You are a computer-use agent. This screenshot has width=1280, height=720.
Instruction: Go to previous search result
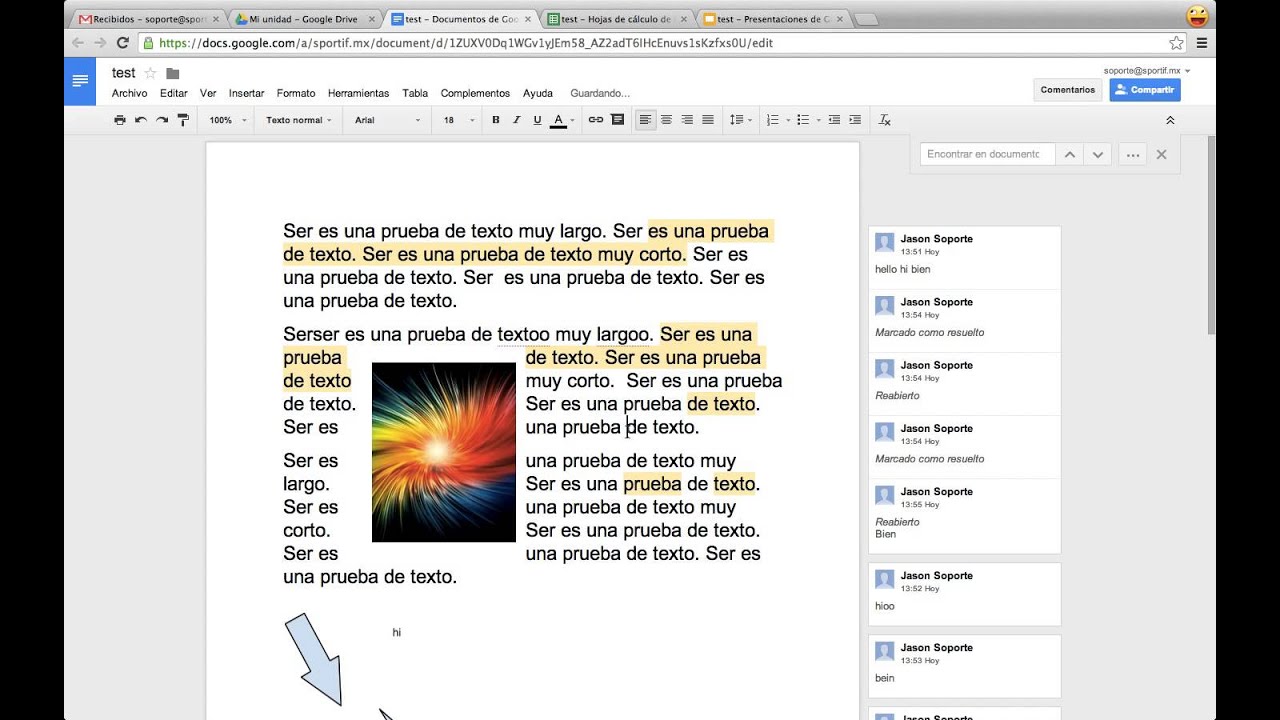(1070, 155)
